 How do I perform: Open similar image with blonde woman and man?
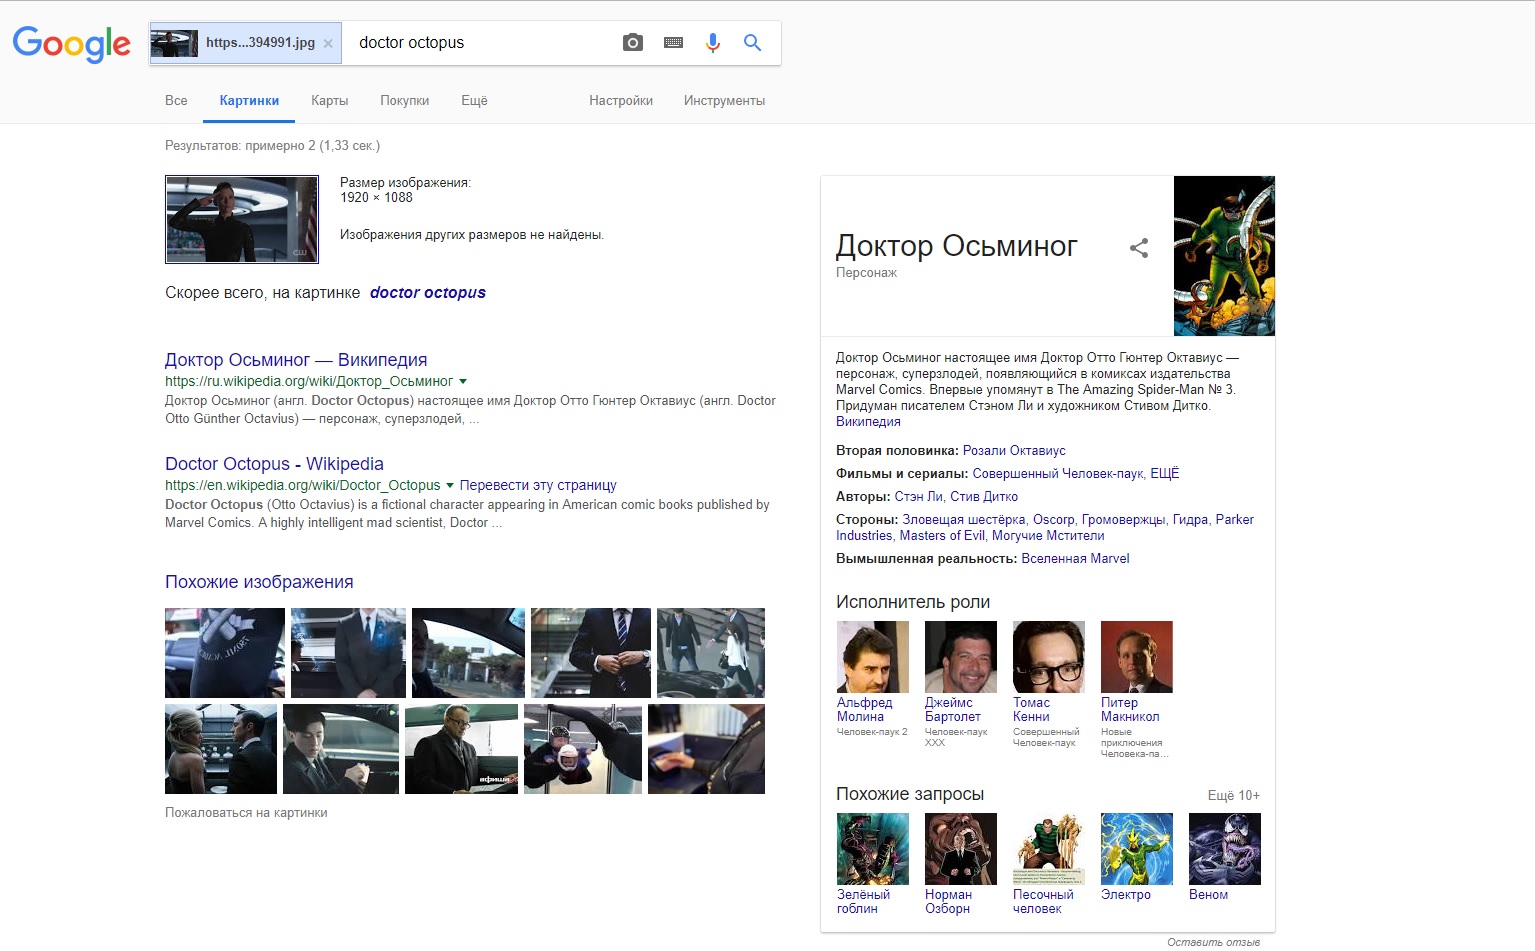click(221, 749)
